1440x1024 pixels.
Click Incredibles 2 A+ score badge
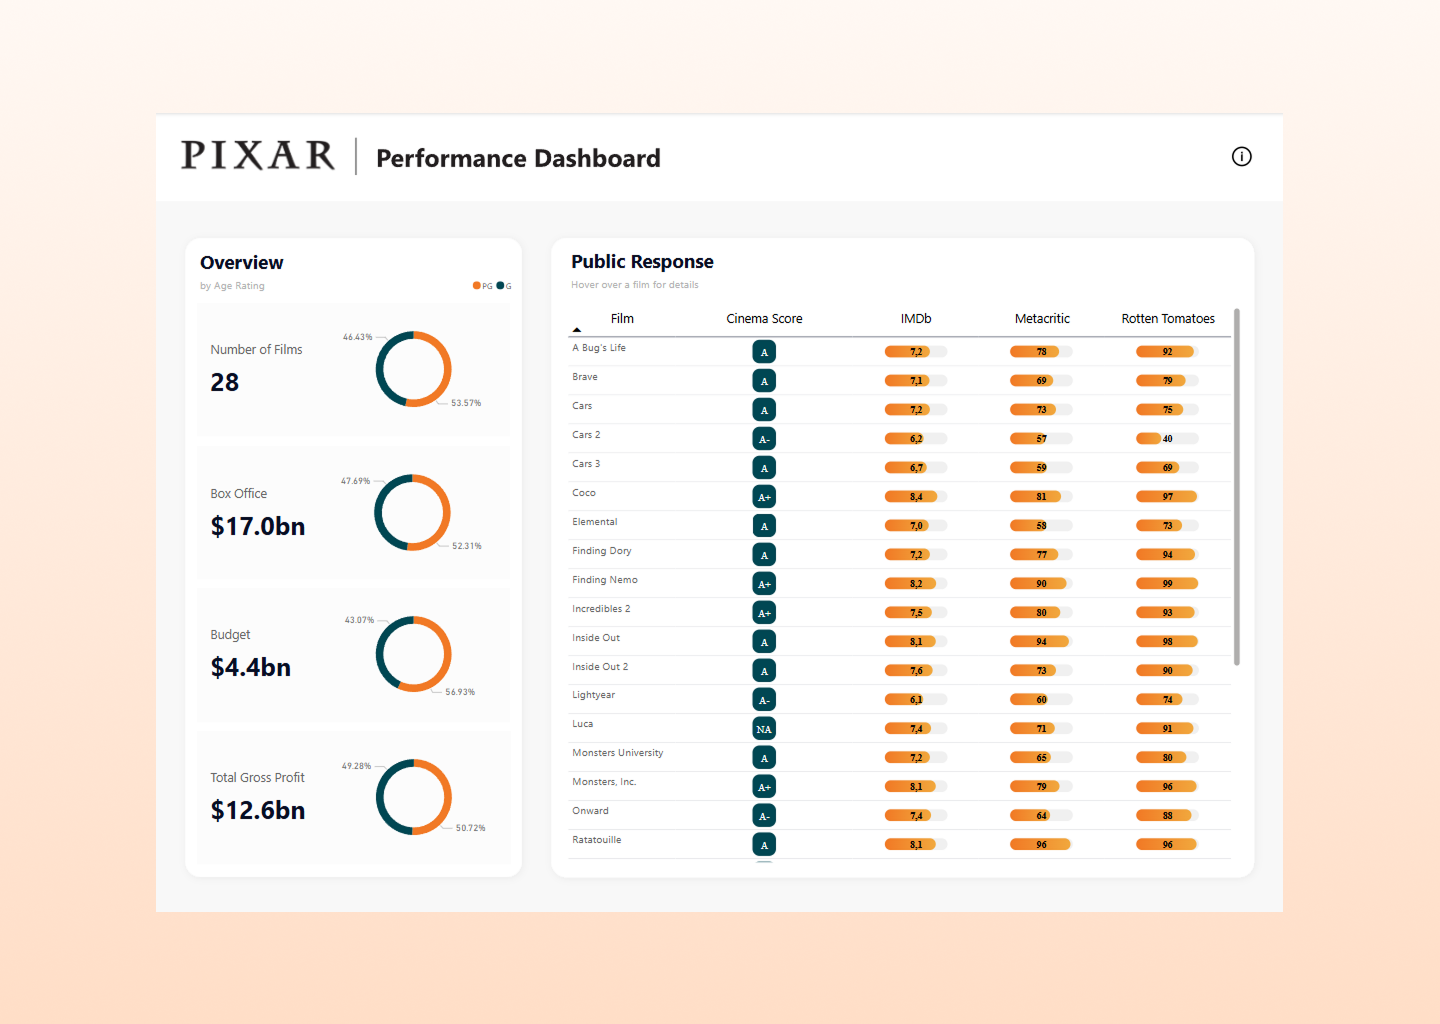point(764,613)
